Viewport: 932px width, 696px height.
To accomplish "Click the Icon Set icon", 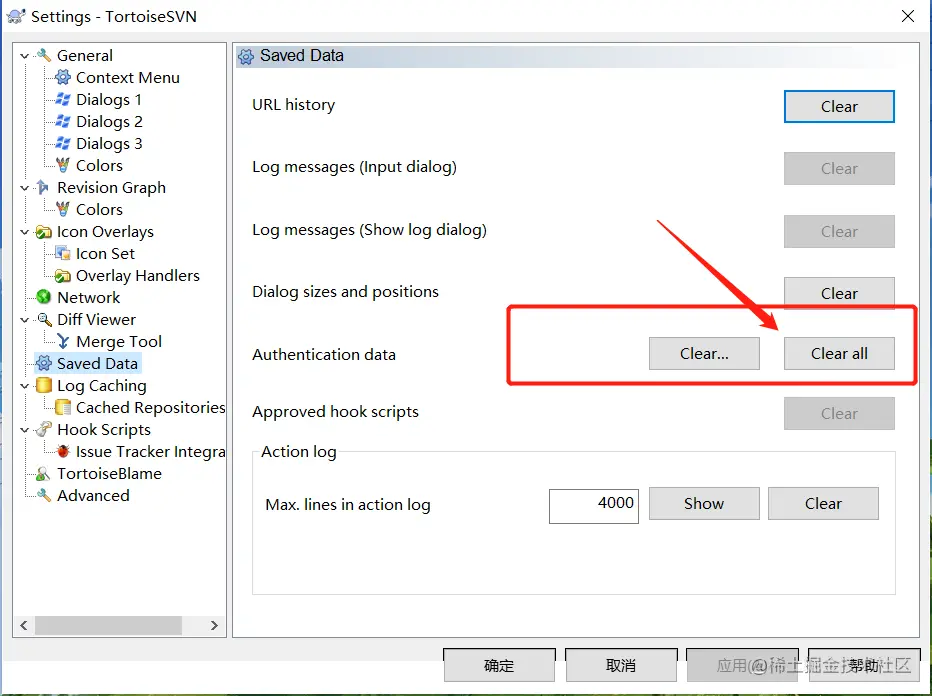I will (62, 253).
